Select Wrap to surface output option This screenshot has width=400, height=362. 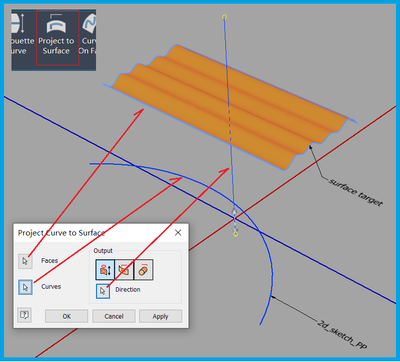(x=144, y=270)
